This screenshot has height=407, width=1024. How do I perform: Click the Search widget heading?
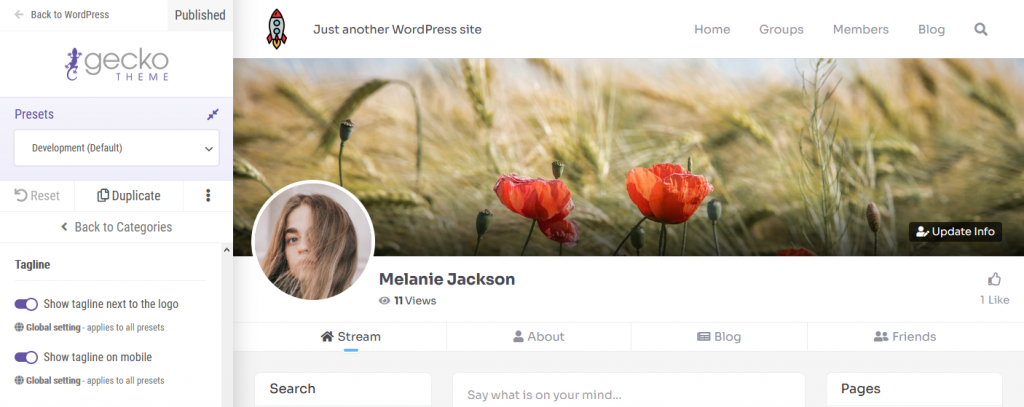coord(293,389)
